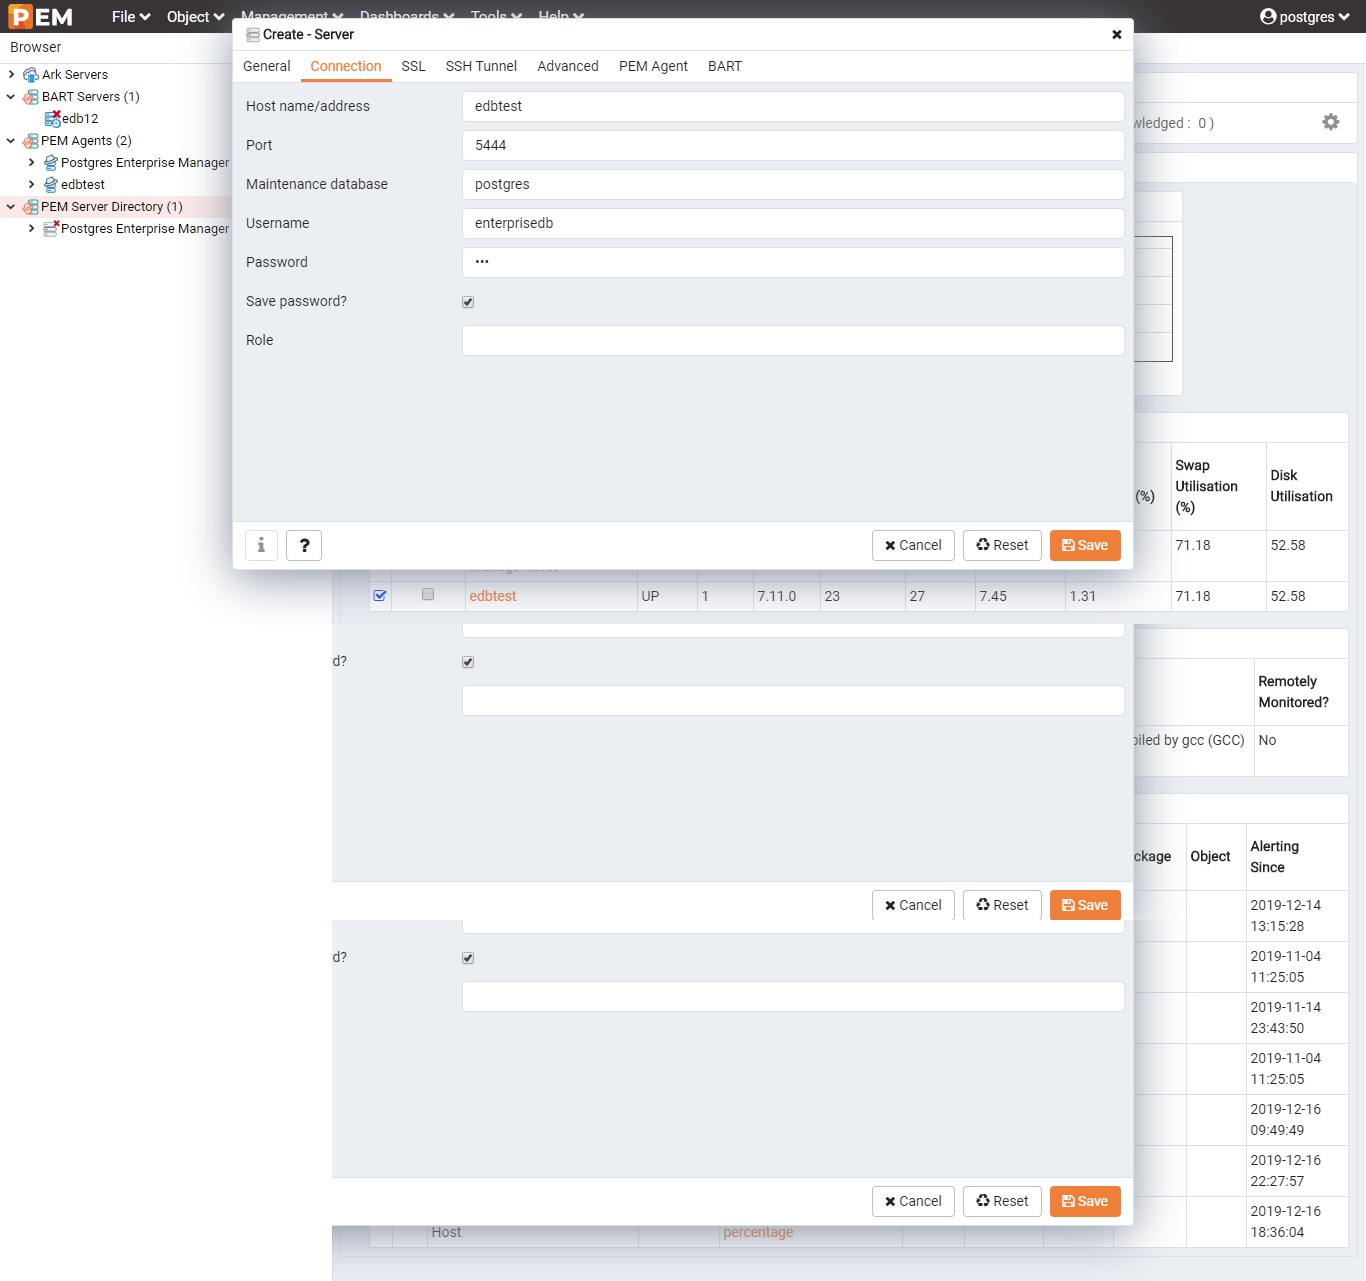Click the question mark help button

(304, 545)
